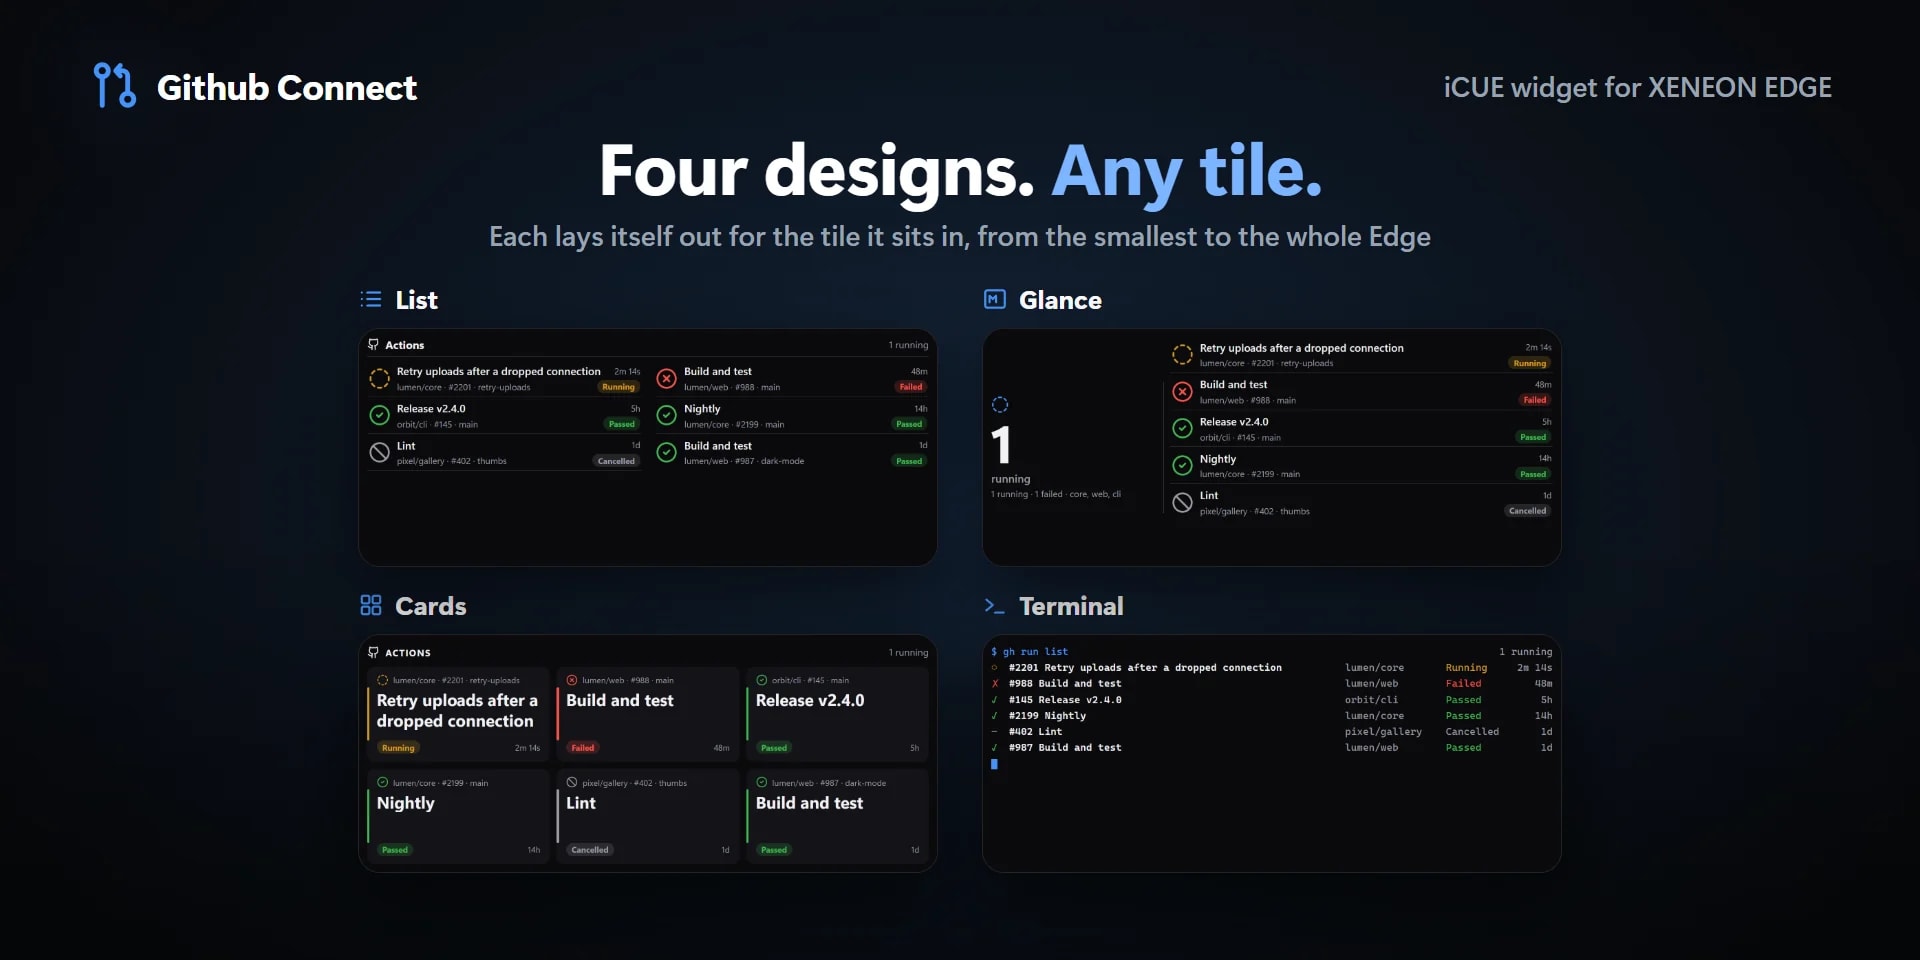The height and width of the screenshot is (960, 1920).
Task: Click the Cancelled badge in Glance widget
Action: tap(1527, 511)
